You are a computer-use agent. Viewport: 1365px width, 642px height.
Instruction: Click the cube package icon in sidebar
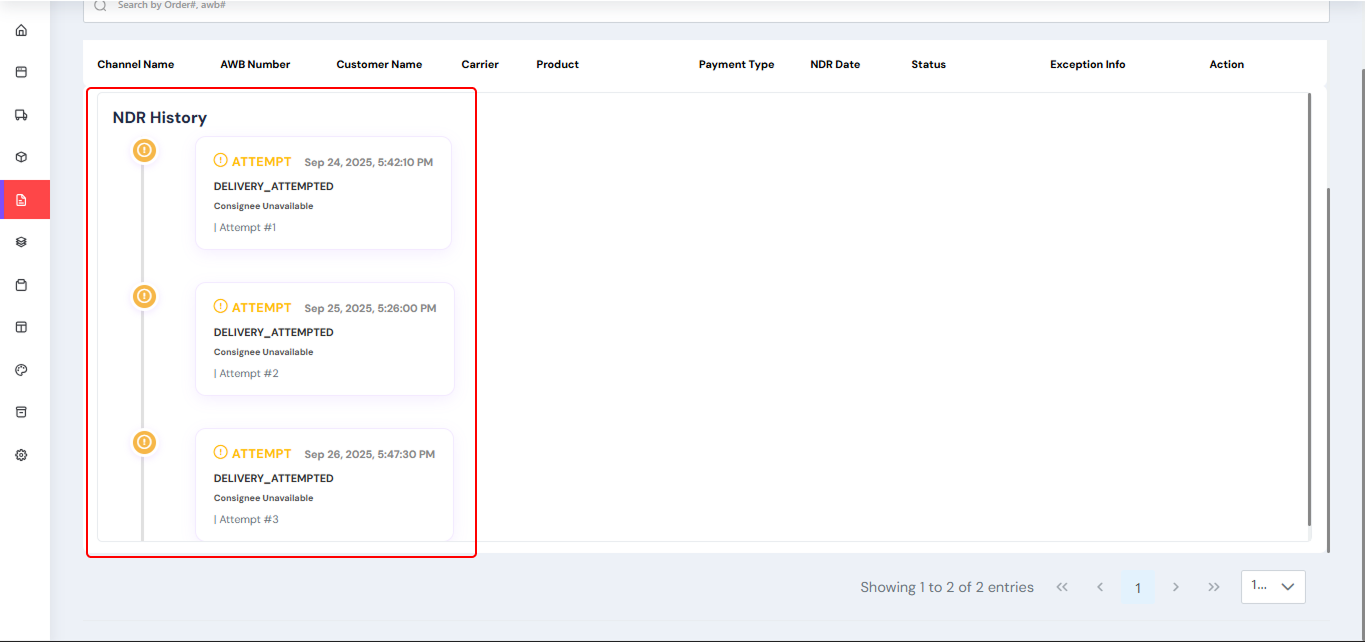tap(21, 157)
